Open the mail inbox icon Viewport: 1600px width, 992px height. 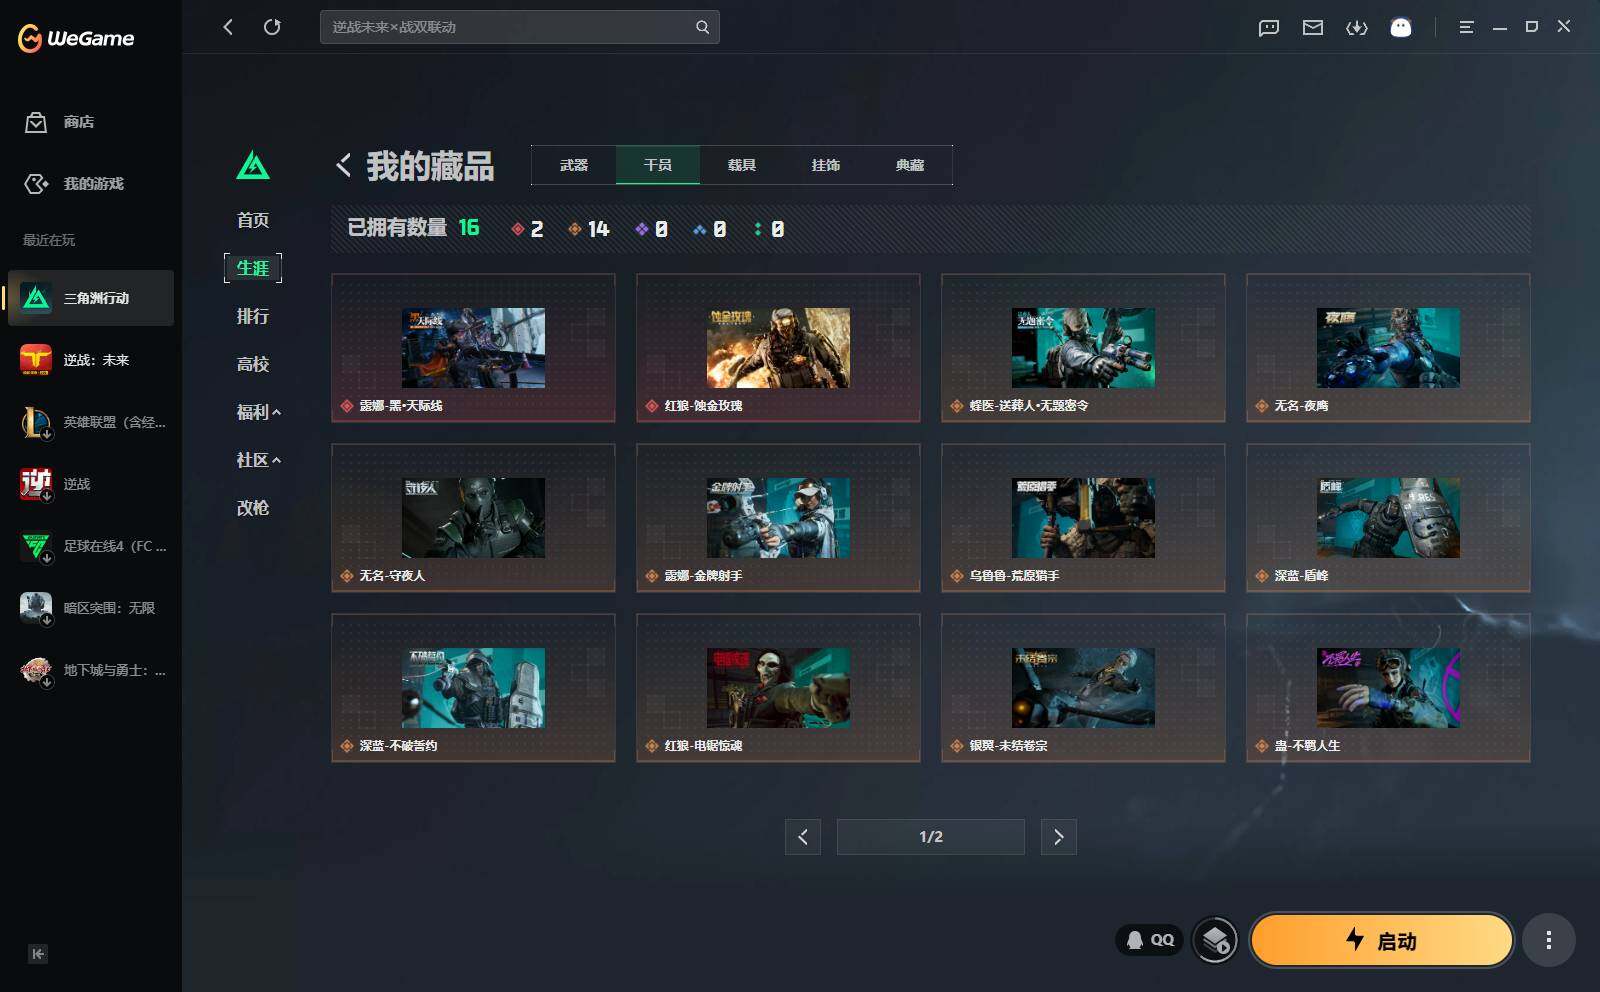click(1313, 28)
